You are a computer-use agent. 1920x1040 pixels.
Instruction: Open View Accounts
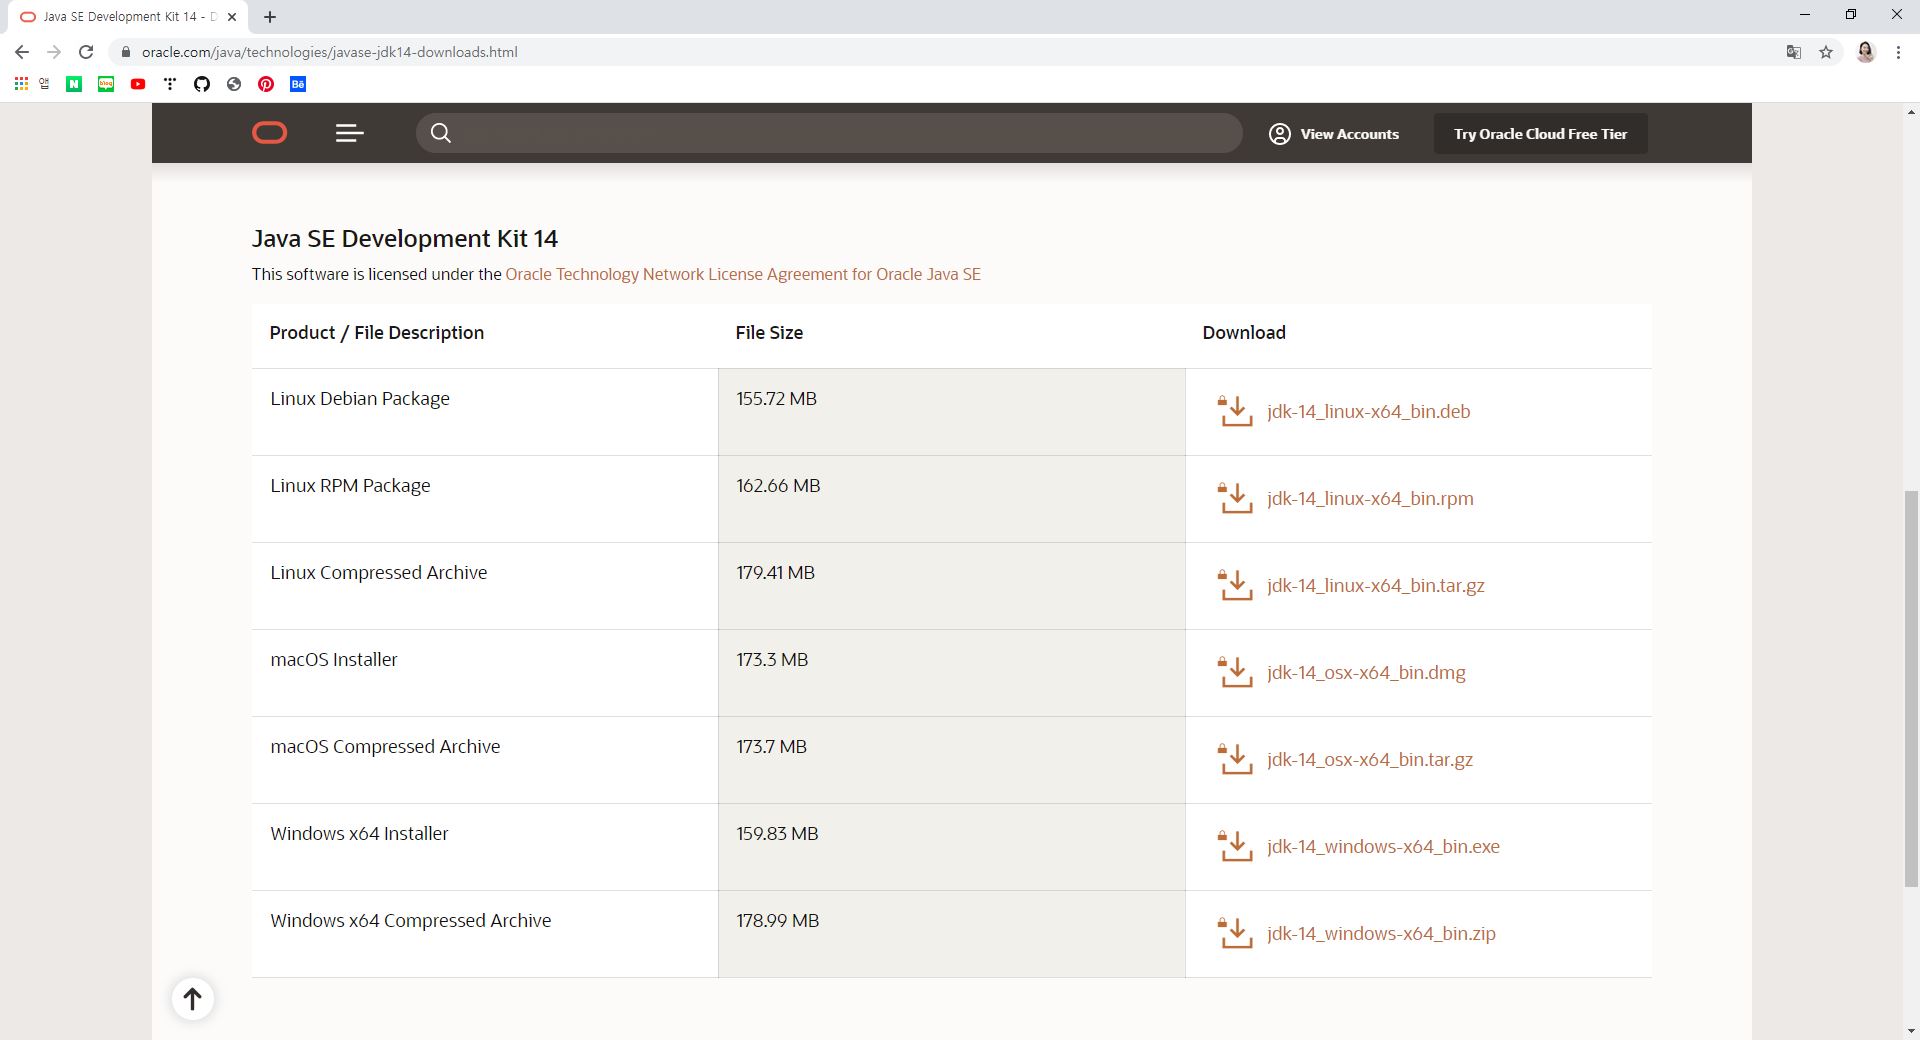(x=1334, y=134)
